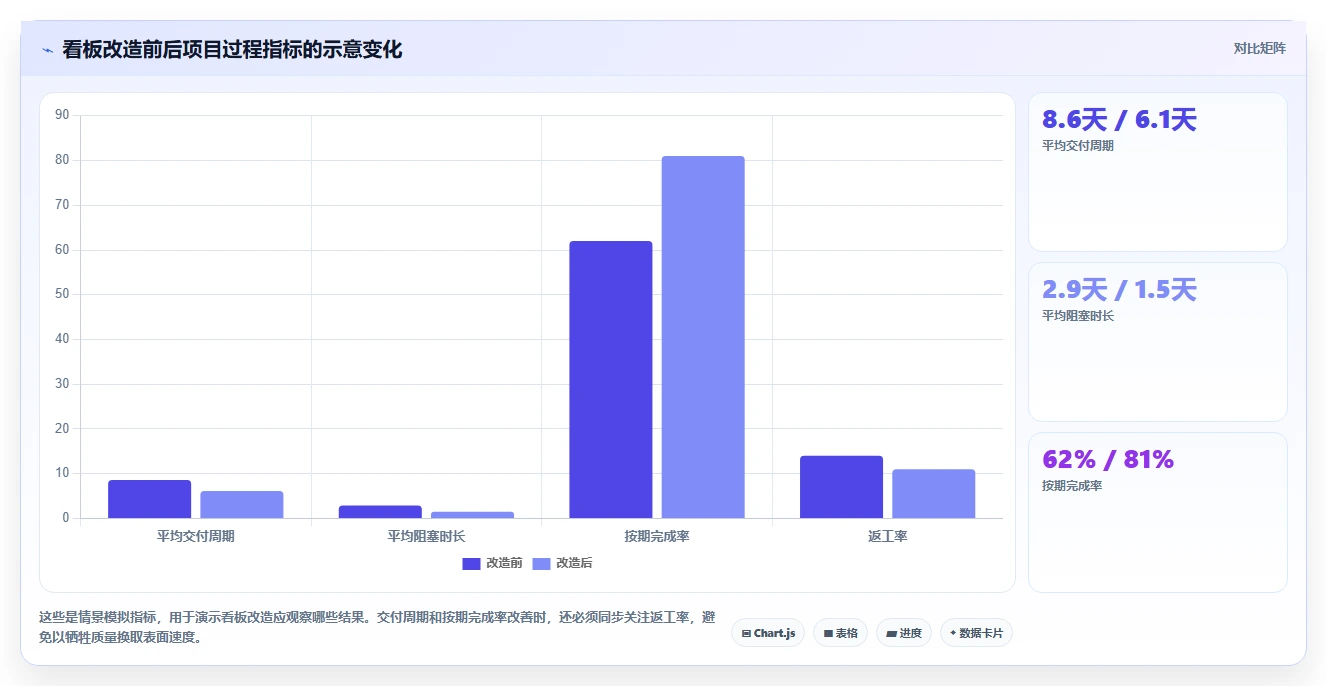Click the 90 y-axis tick label

(x=62, y=115)
